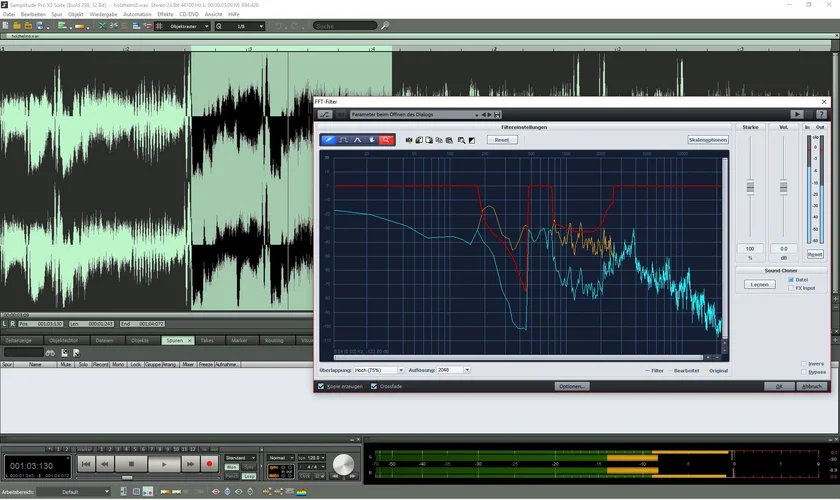The width and height of the screenshot is (840, 500).
Task: Click the Lernen button in Sound Cloner
Action: tap(760, 285)
